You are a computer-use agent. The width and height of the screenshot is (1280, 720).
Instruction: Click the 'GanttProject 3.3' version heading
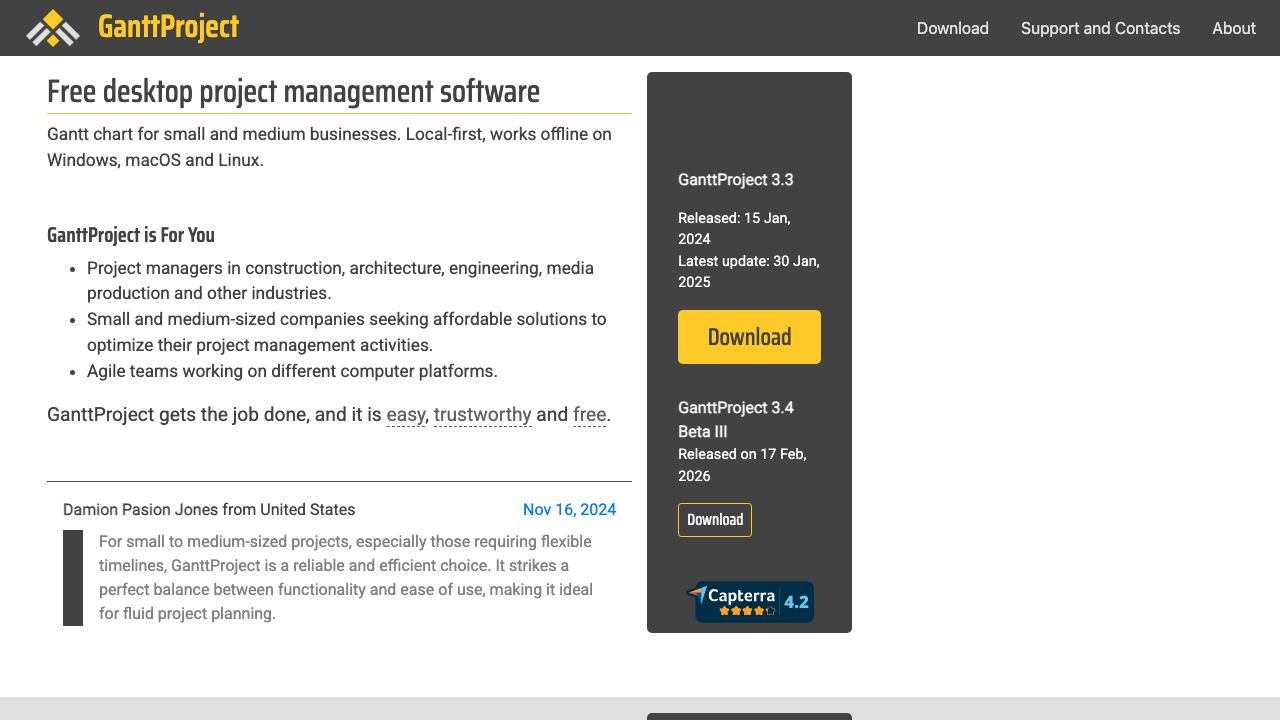(736, 180)
